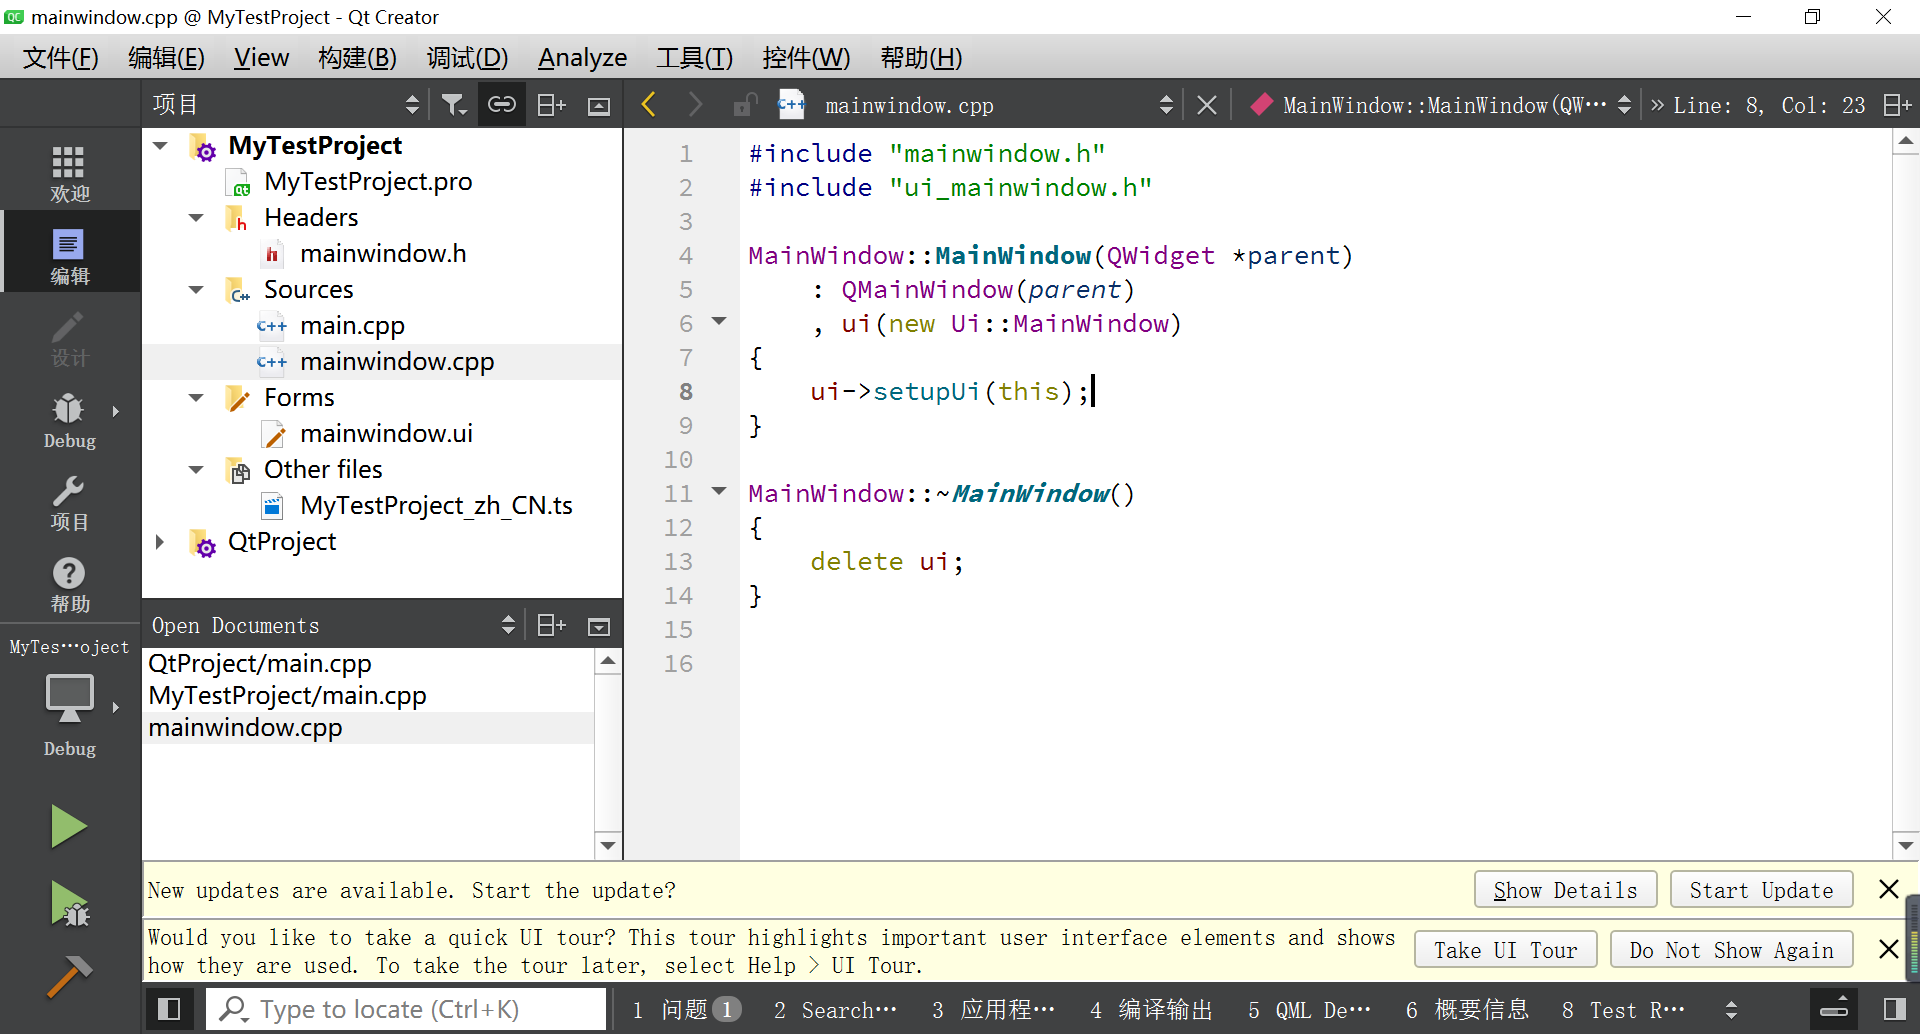Open Projects (项目) mode with wrench icon
The image size is (1920, 1034).
(x=69, y=502)
